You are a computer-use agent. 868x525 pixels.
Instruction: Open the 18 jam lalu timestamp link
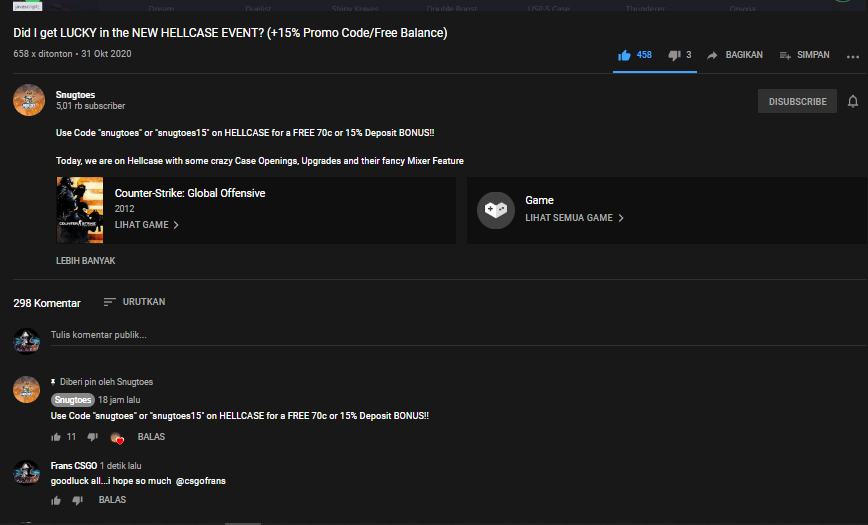tap(119, 400)
